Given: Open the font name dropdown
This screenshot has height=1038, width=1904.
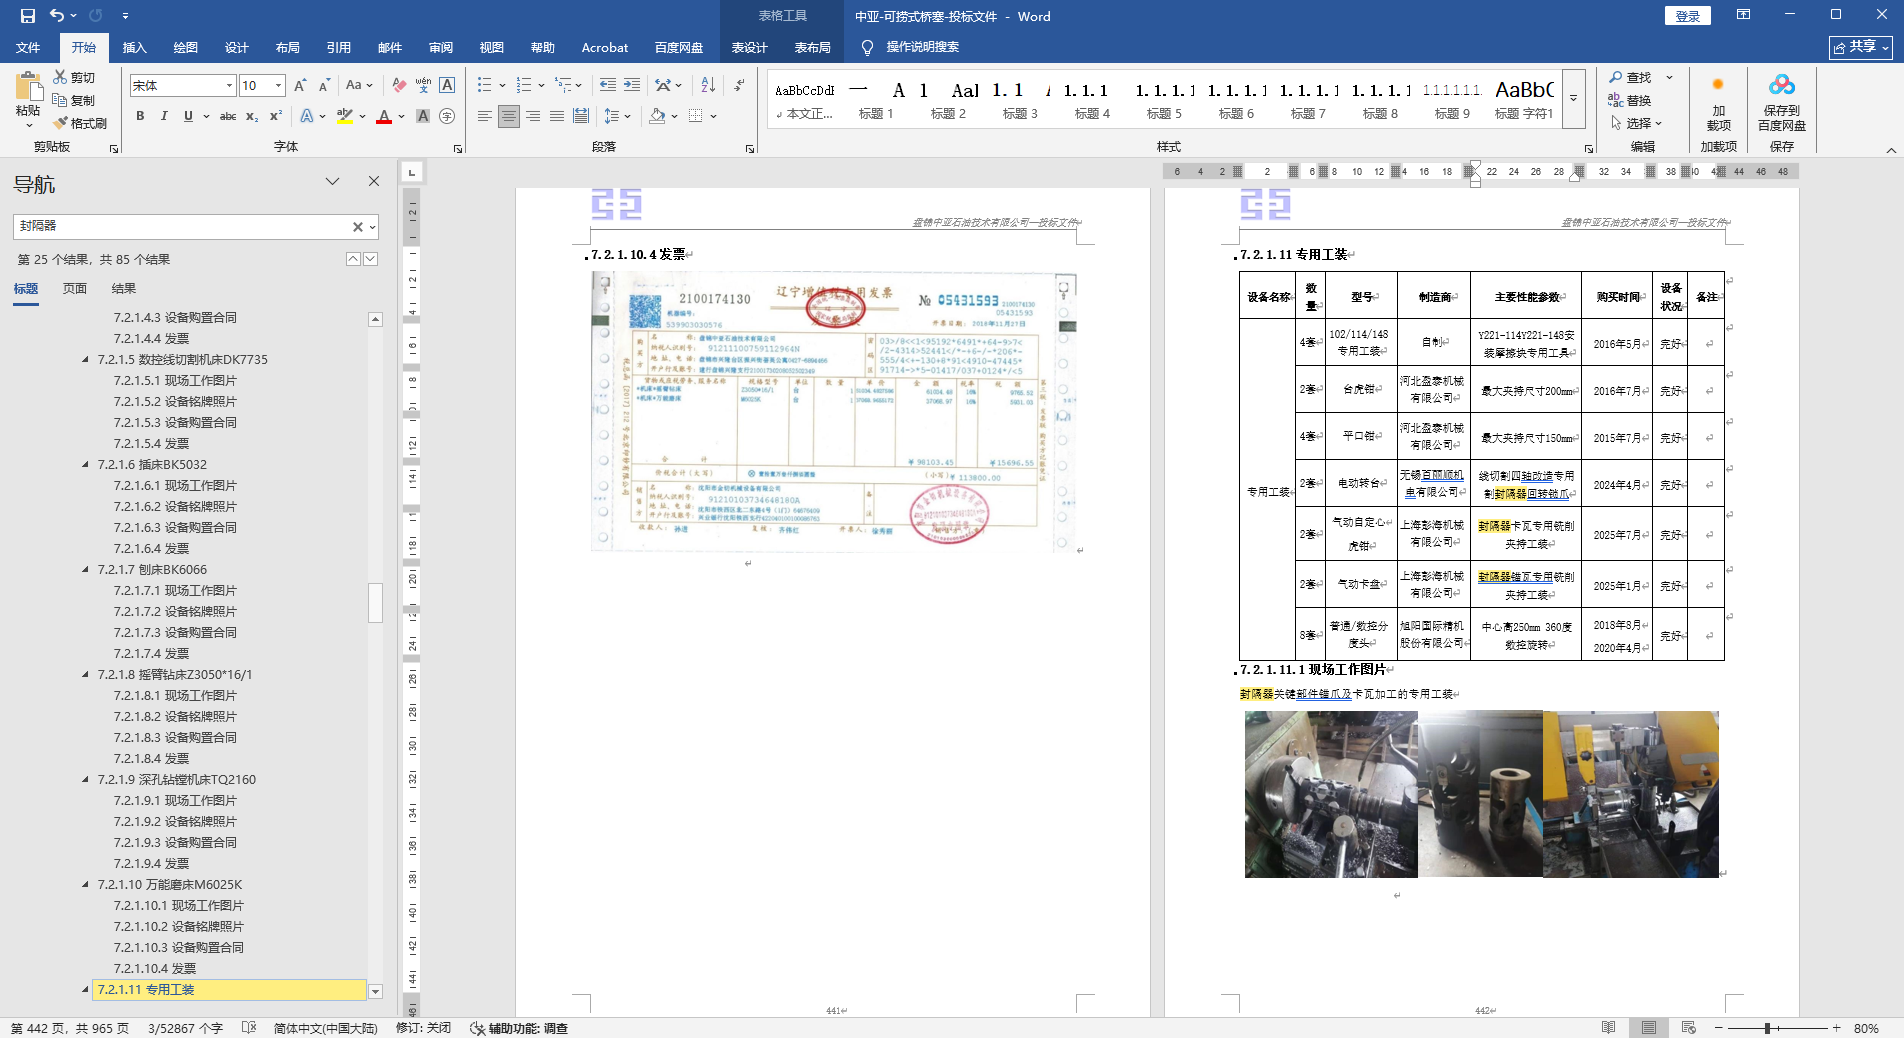Looking at the screenshot, I should [229, 86].
